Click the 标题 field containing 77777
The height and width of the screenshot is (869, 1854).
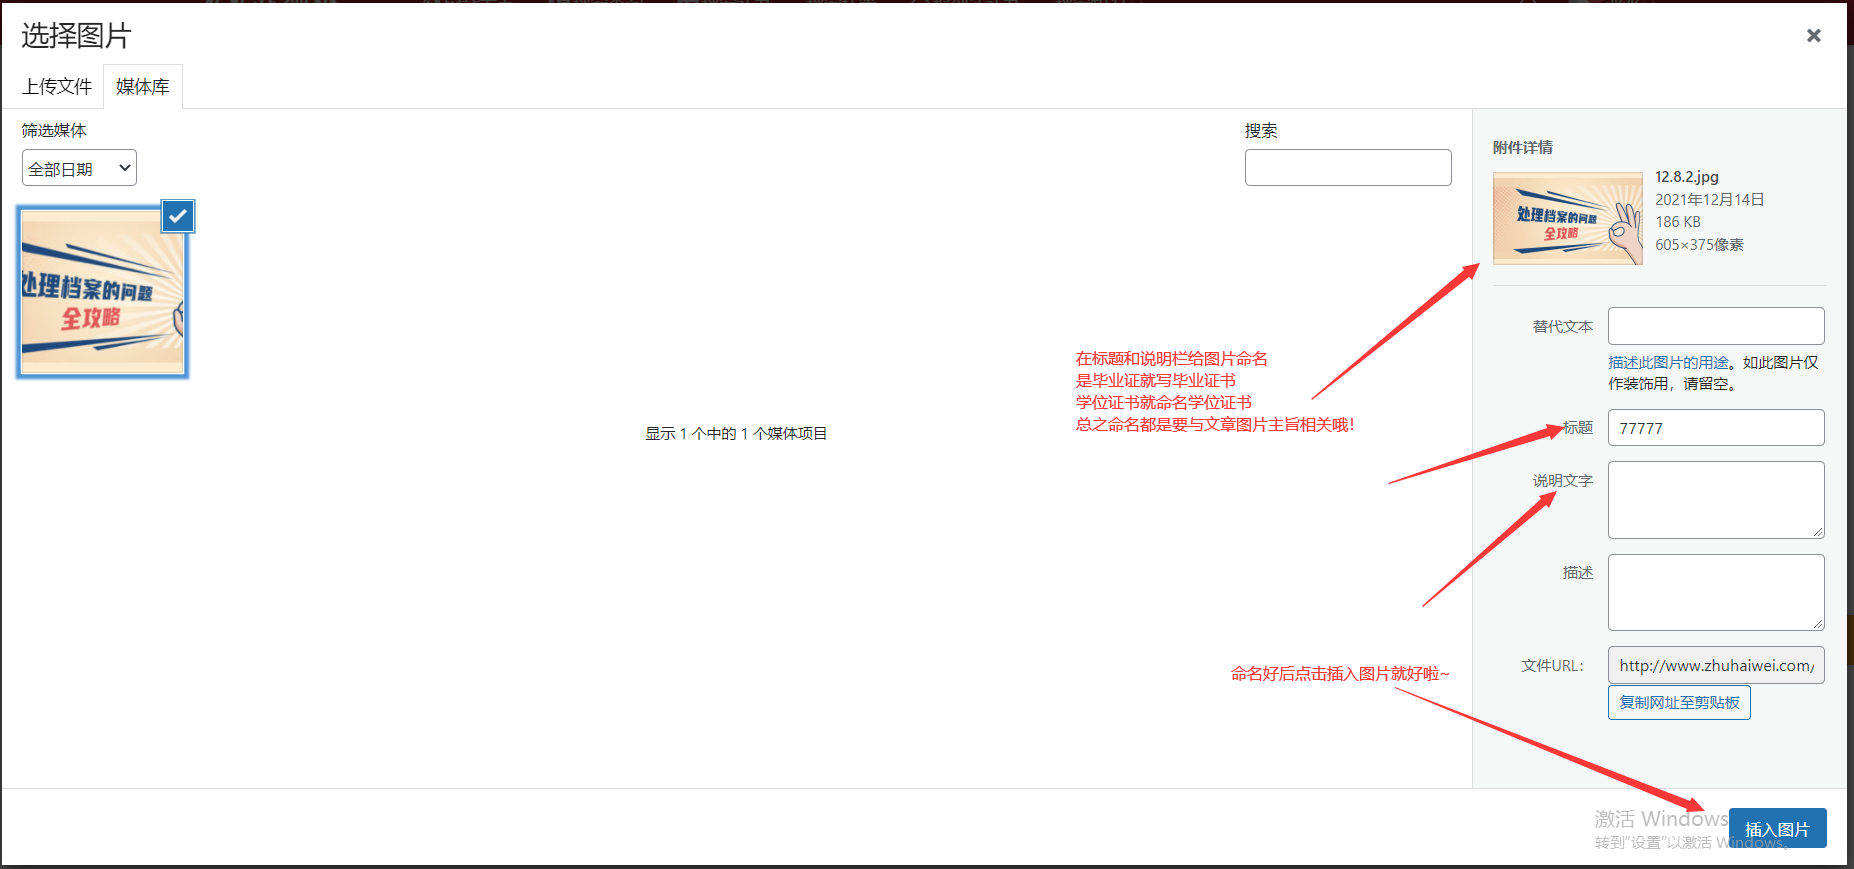coord(1715,428)
